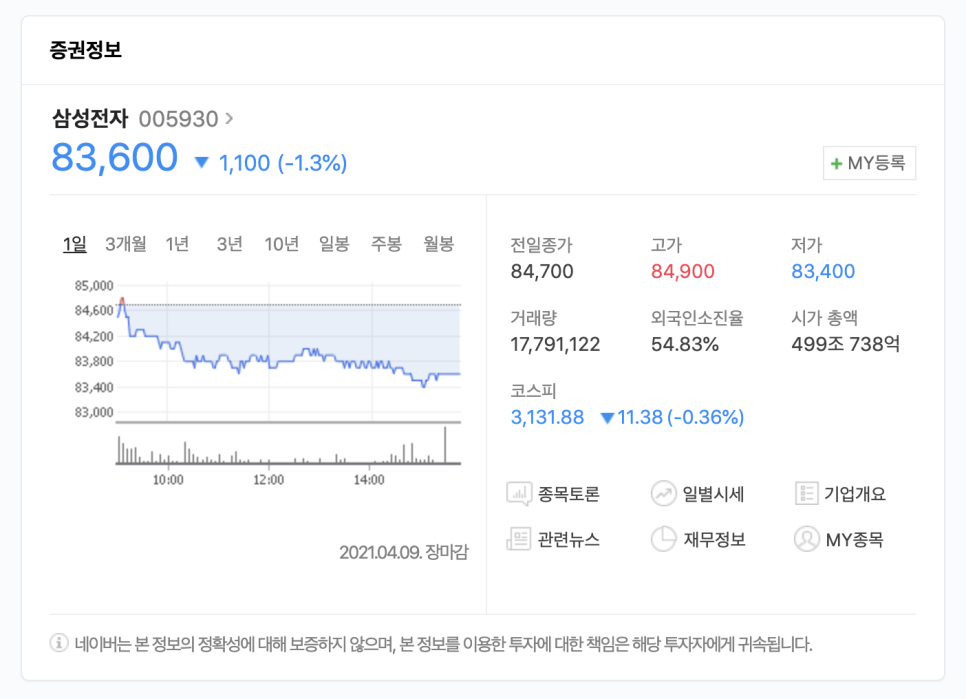Click the stock code 005930
The image size is (966, 699).
[178, 119]
